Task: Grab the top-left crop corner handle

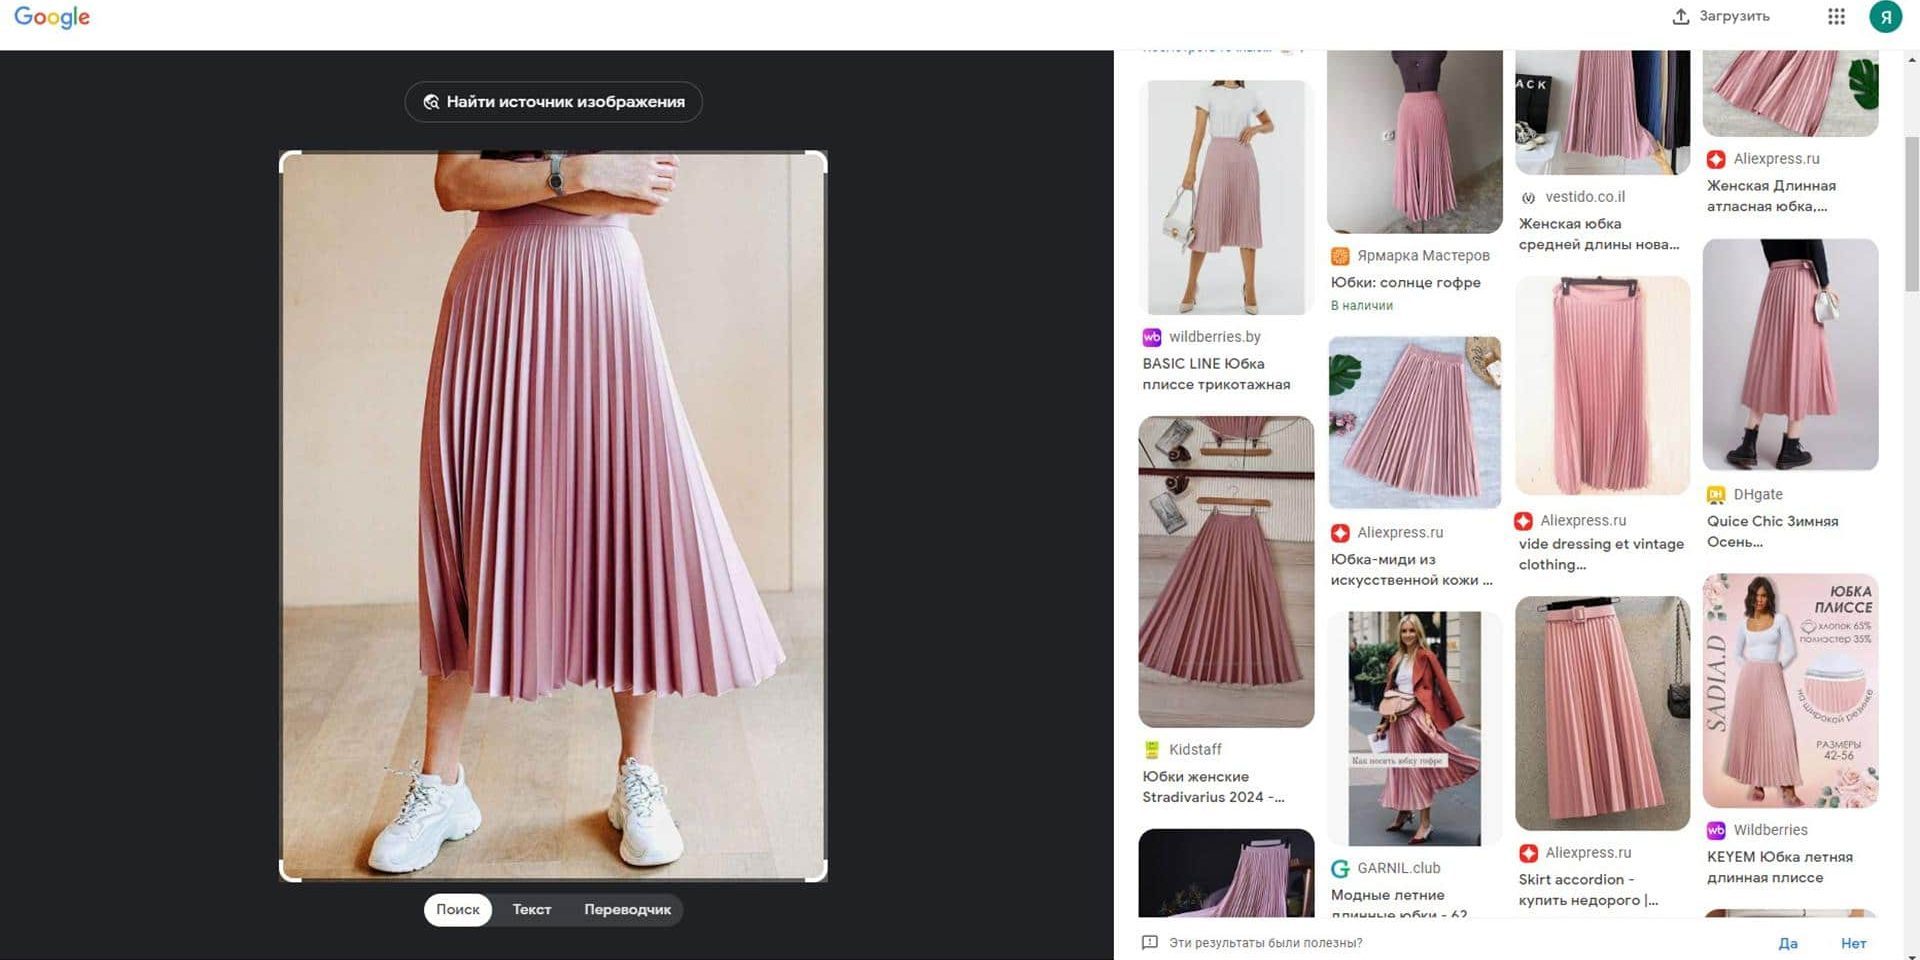Action: pyautogui.click(x=290, y=161)
